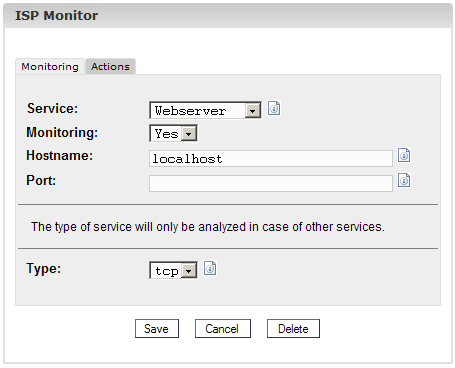This screenshot has width=455, height=368.
Task: Click the Hostname: label text
Action: 60,155
